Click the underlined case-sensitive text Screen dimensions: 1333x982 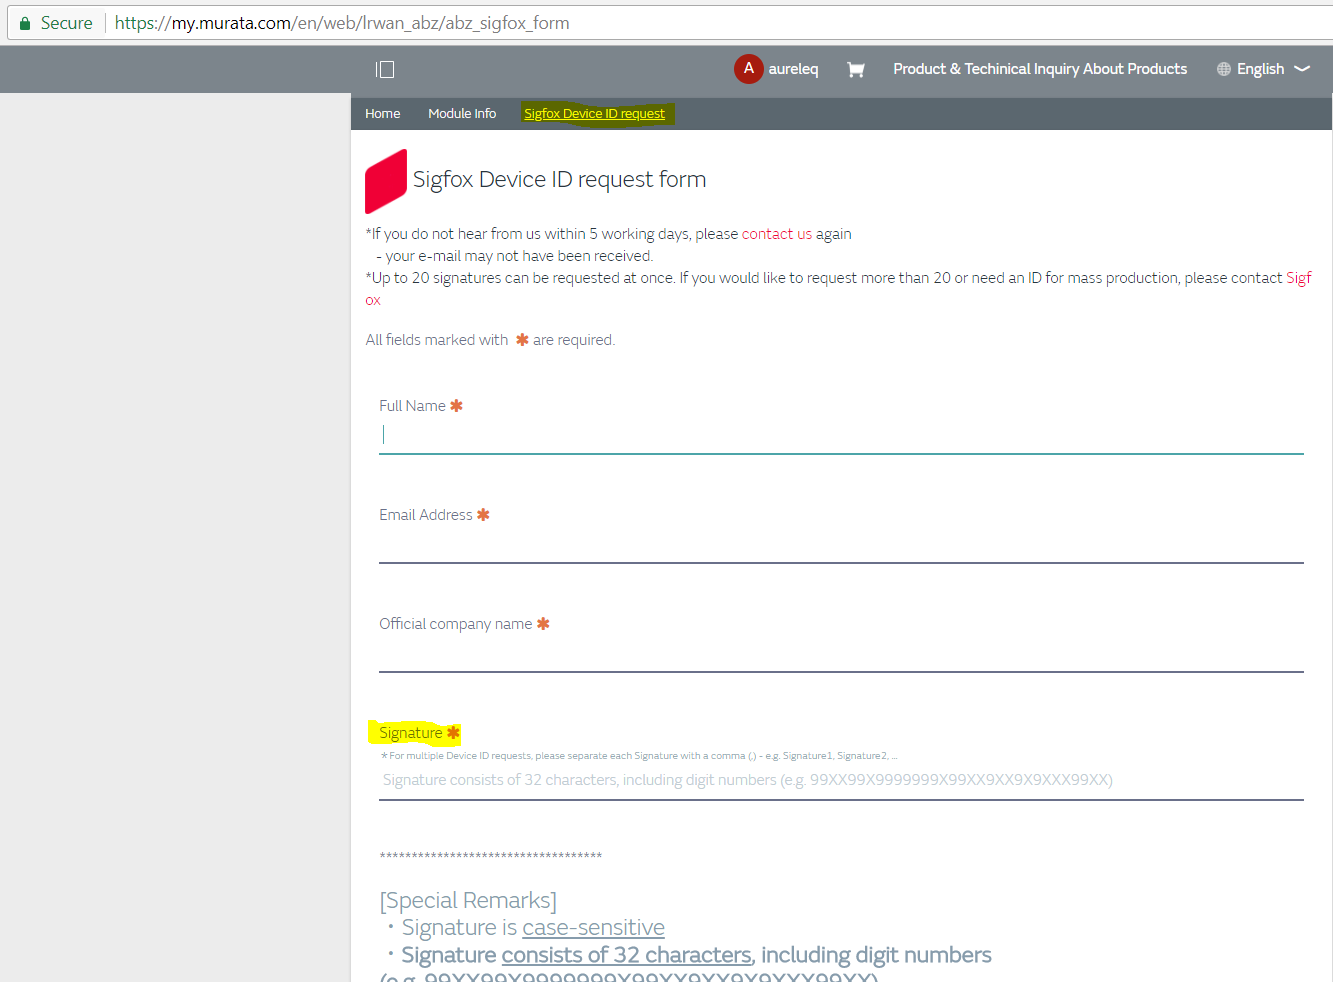pos(593,928)
